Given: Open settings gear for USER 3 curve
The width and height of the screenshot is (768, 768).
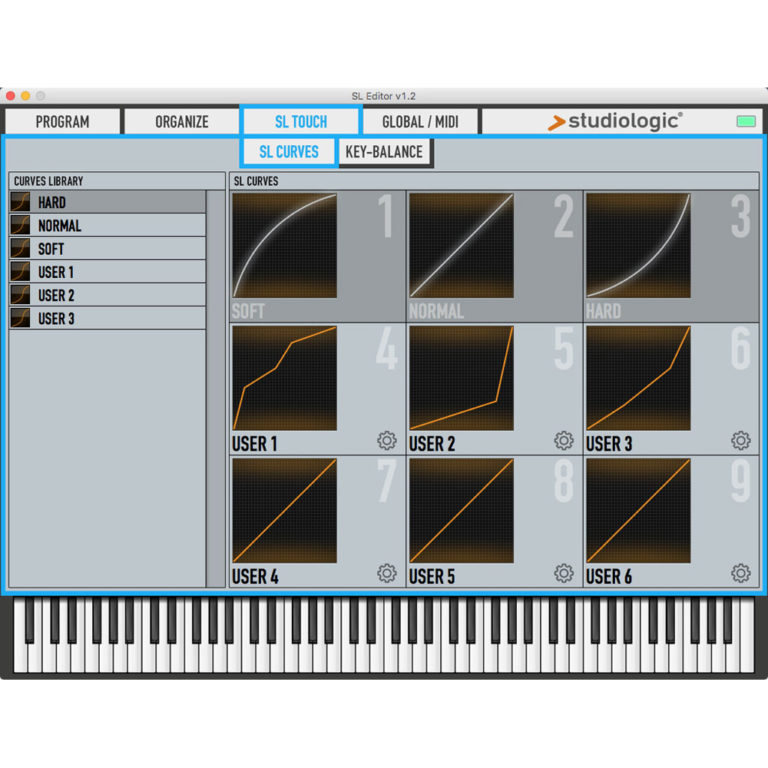Looking at the screenshot, I should pos(740,441).
